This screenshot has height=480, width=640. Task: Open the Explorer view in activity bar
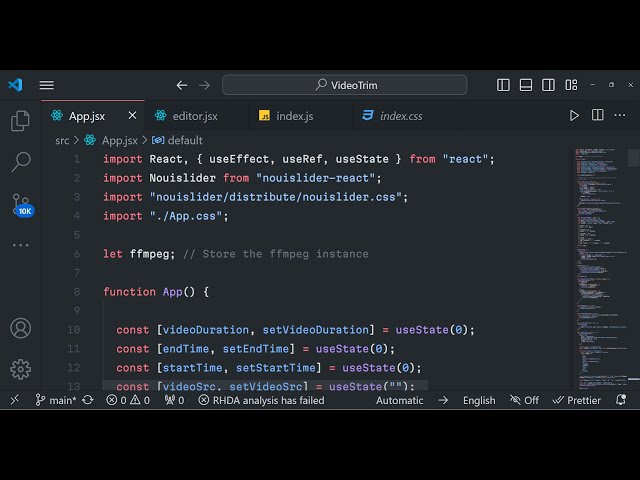tap(20, 121)
